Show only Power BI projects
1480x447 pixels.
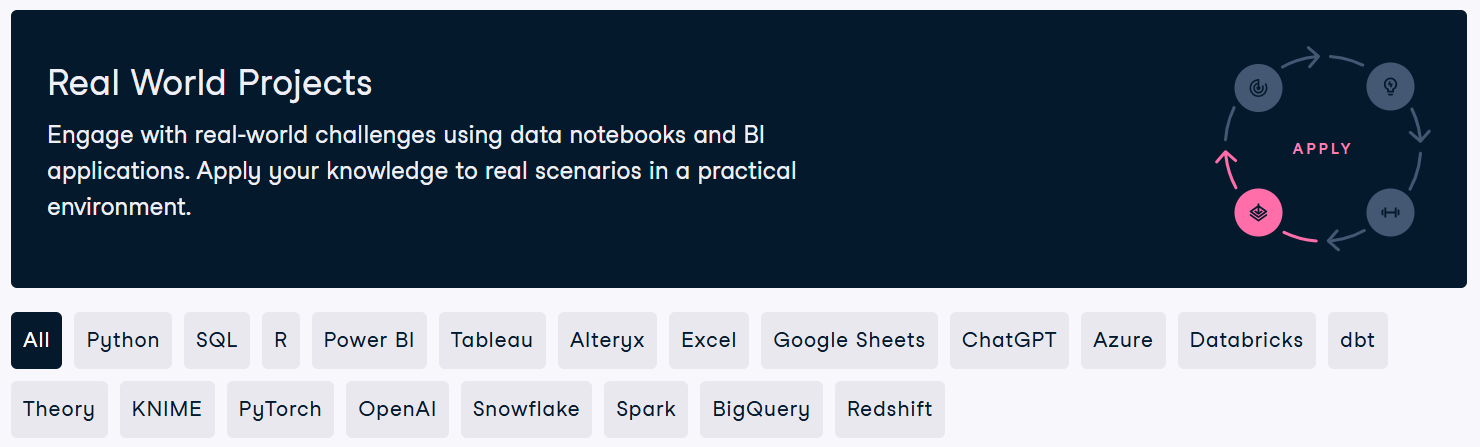click(x=369, y=340)
